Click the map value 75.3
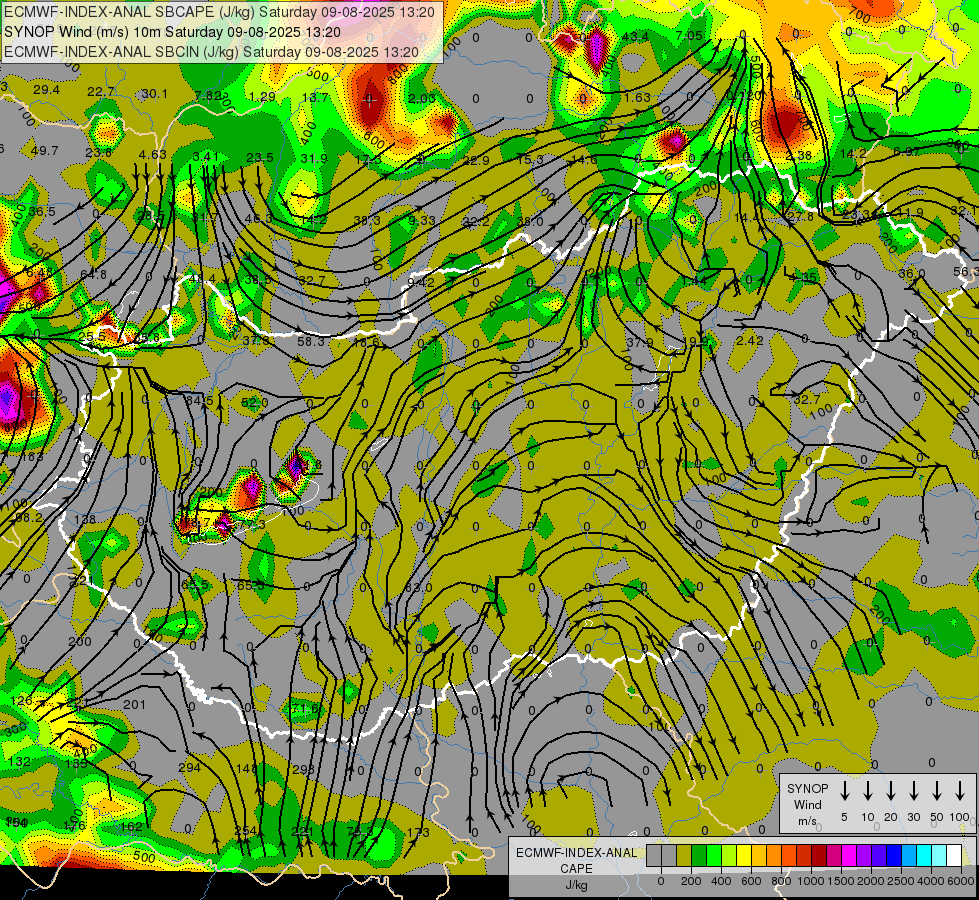 coord(360,832)
